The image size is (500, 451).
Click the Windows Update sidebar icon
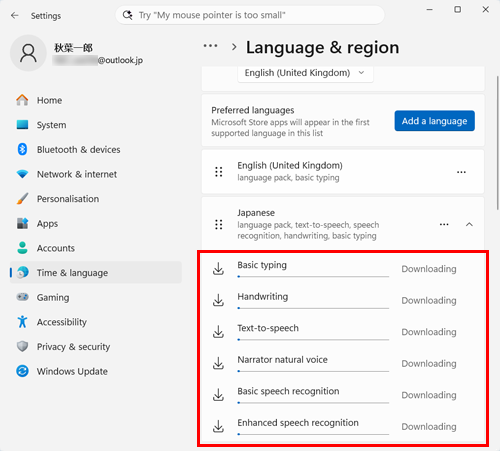coord(22,371)
